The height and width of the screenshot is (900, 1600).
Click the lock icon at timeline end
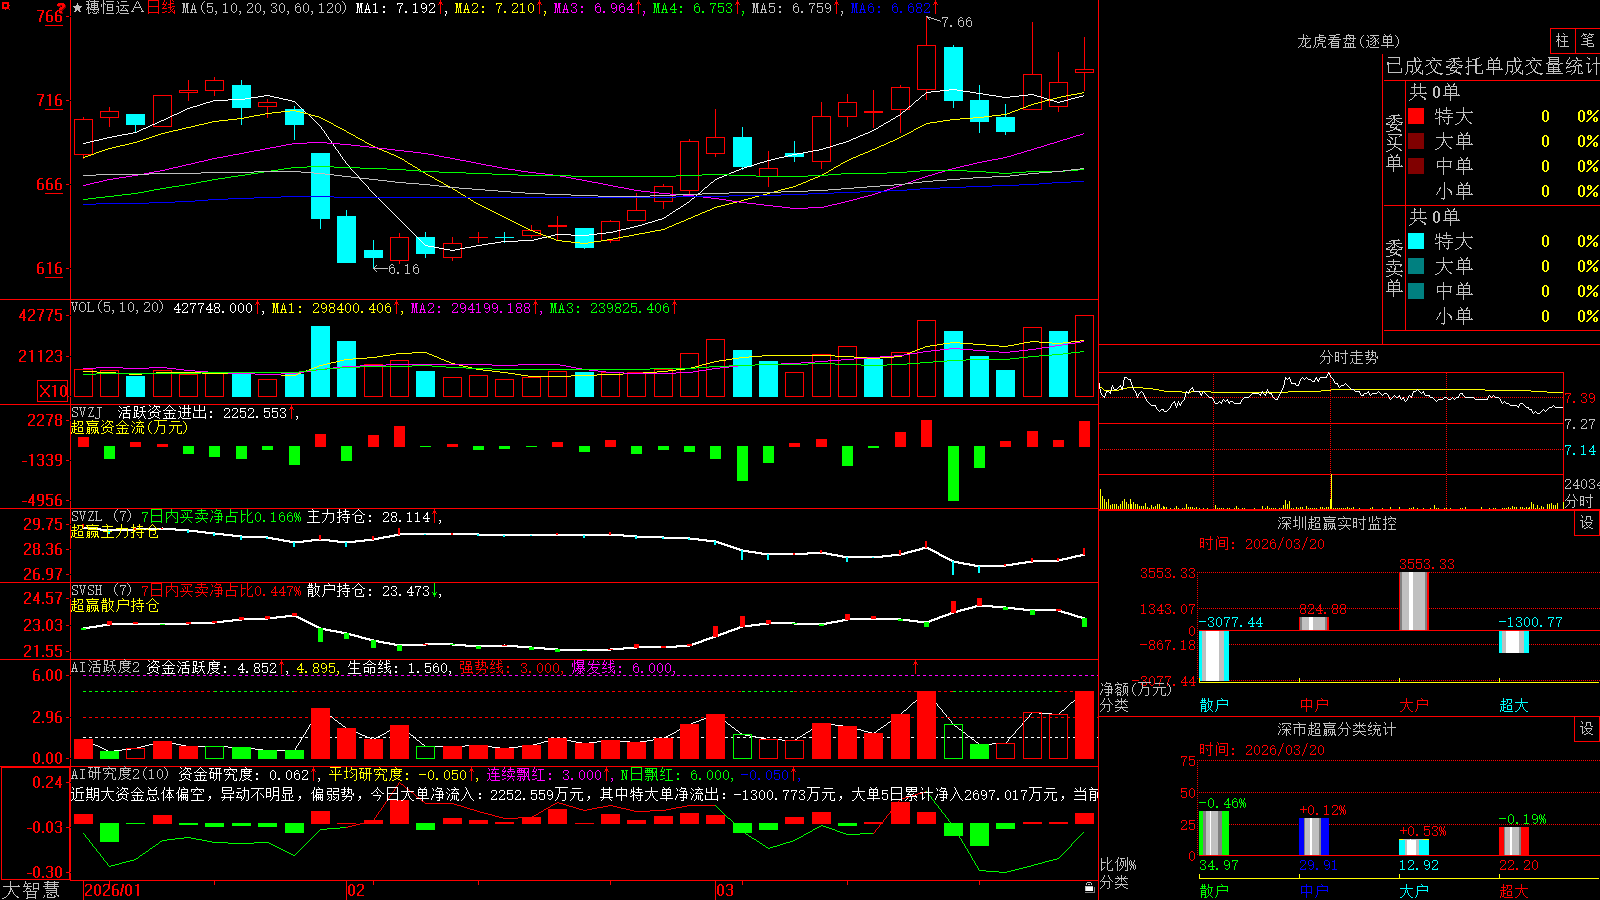point(1090,888)
